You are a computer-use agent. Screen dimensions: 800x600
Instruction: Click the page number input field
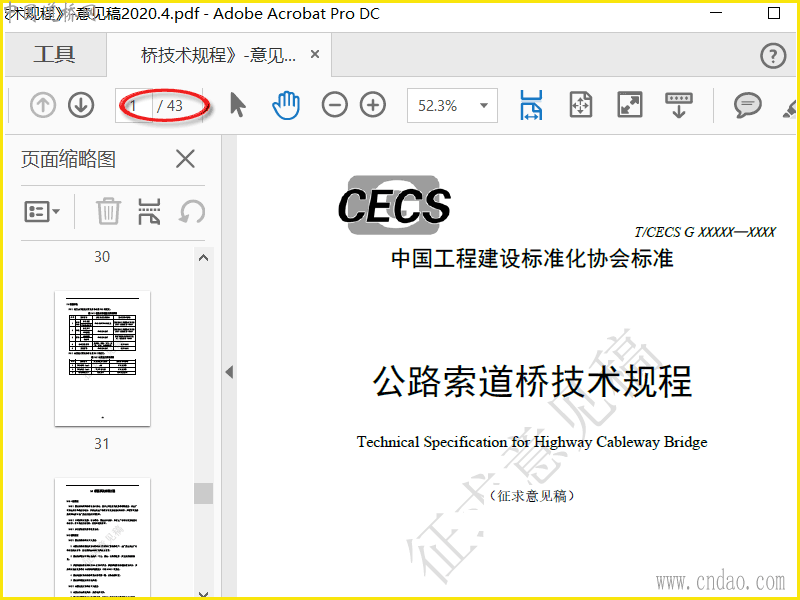[134, 106]
